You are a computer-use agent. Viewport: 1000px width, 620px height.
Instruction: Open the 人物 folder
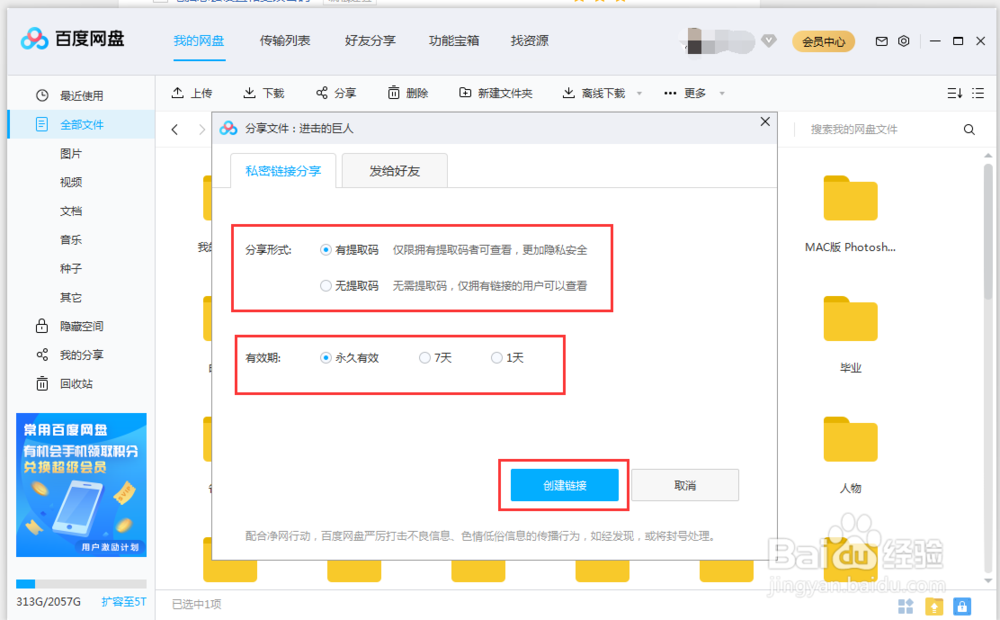(850, 455)
